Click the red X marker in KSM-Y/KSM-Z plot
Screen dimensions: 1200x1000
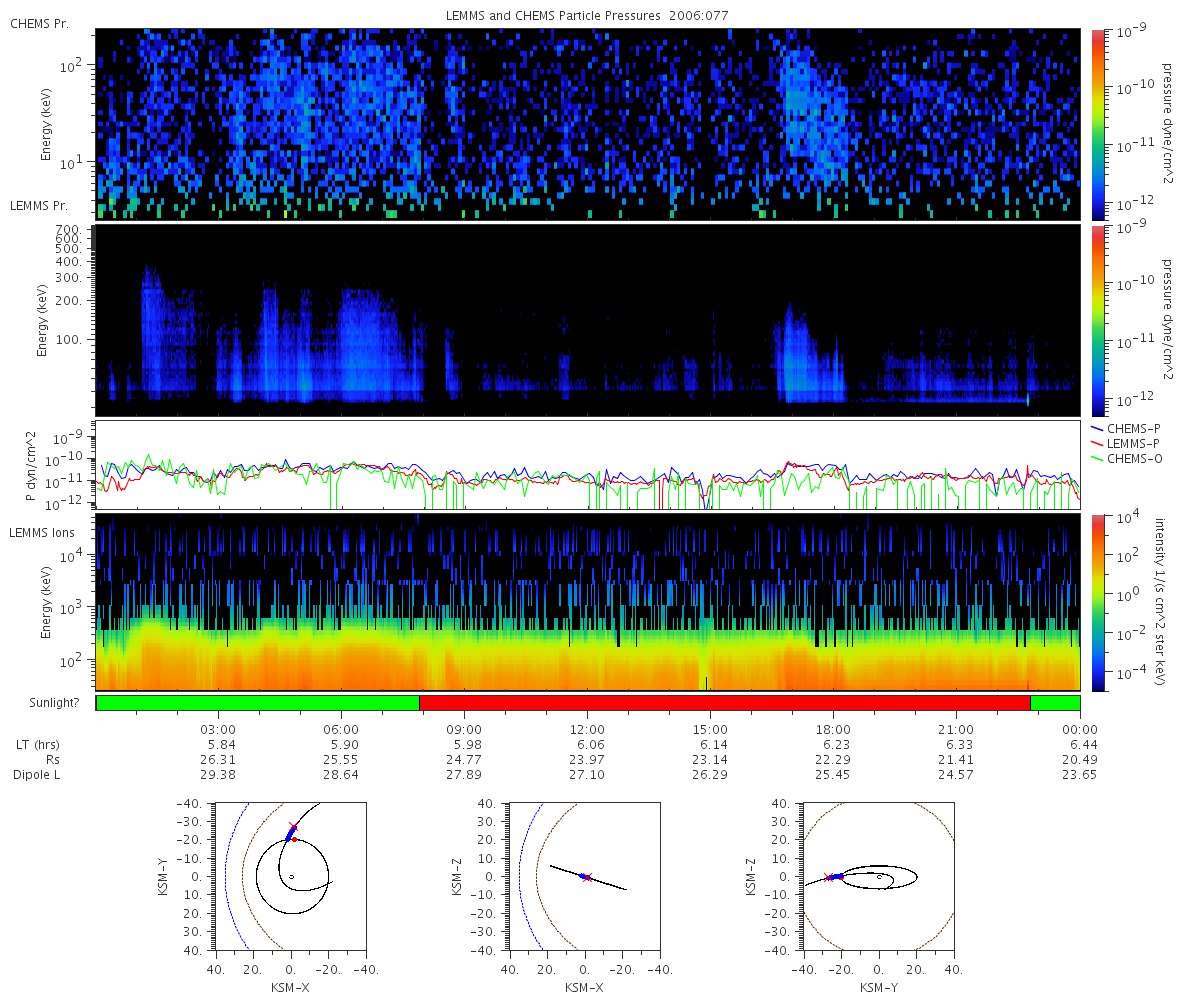(828, 877)
